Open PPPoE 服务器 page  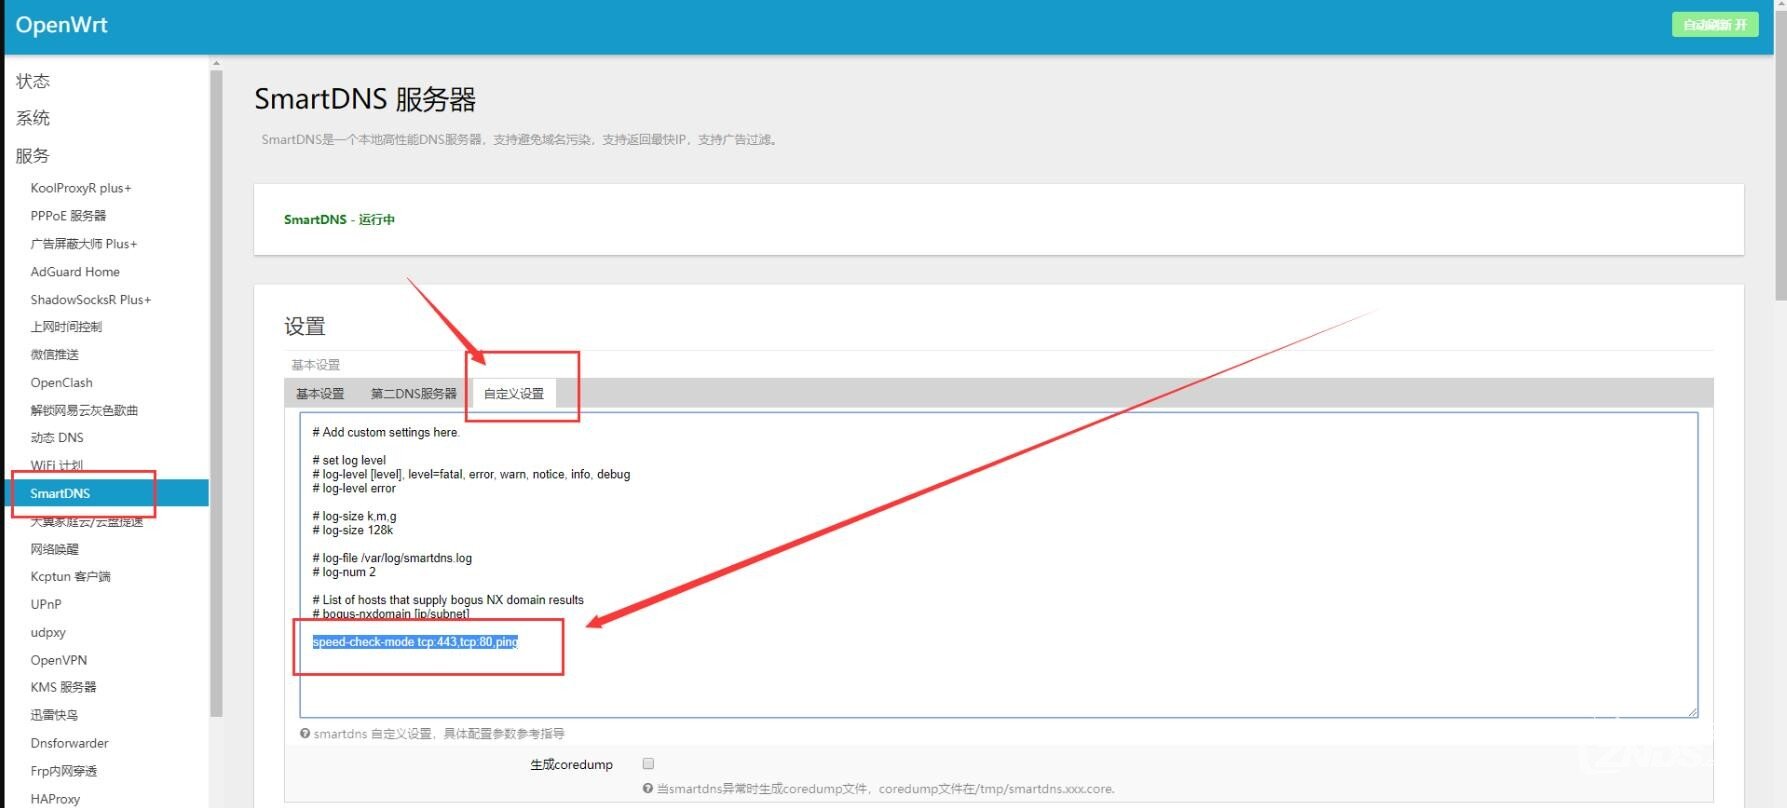68,216
